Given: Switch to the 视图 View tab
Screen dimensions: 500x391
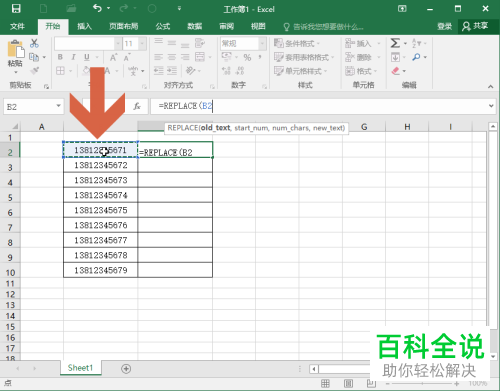Looking at the screenshot, I should coord(258,26).
